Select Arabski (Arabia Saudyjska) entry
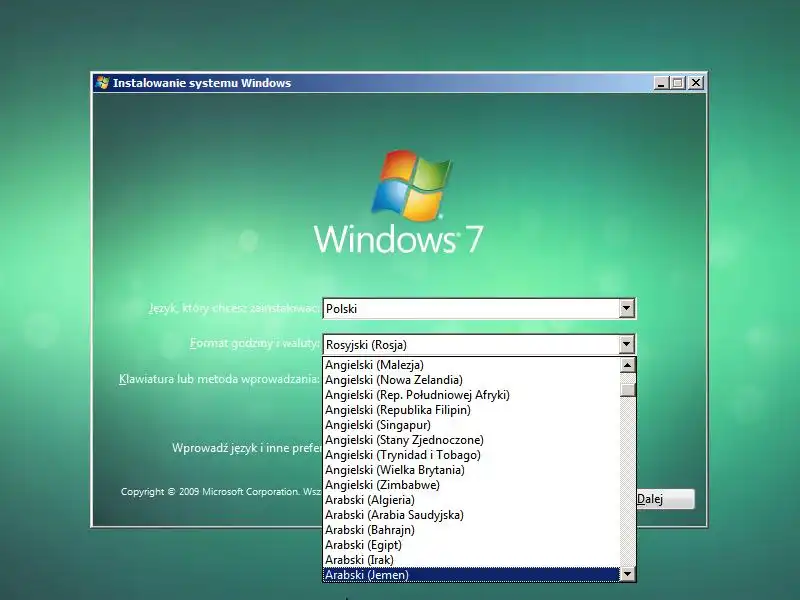The height and width of the screenshot is (600, 800). click(471, 515)
